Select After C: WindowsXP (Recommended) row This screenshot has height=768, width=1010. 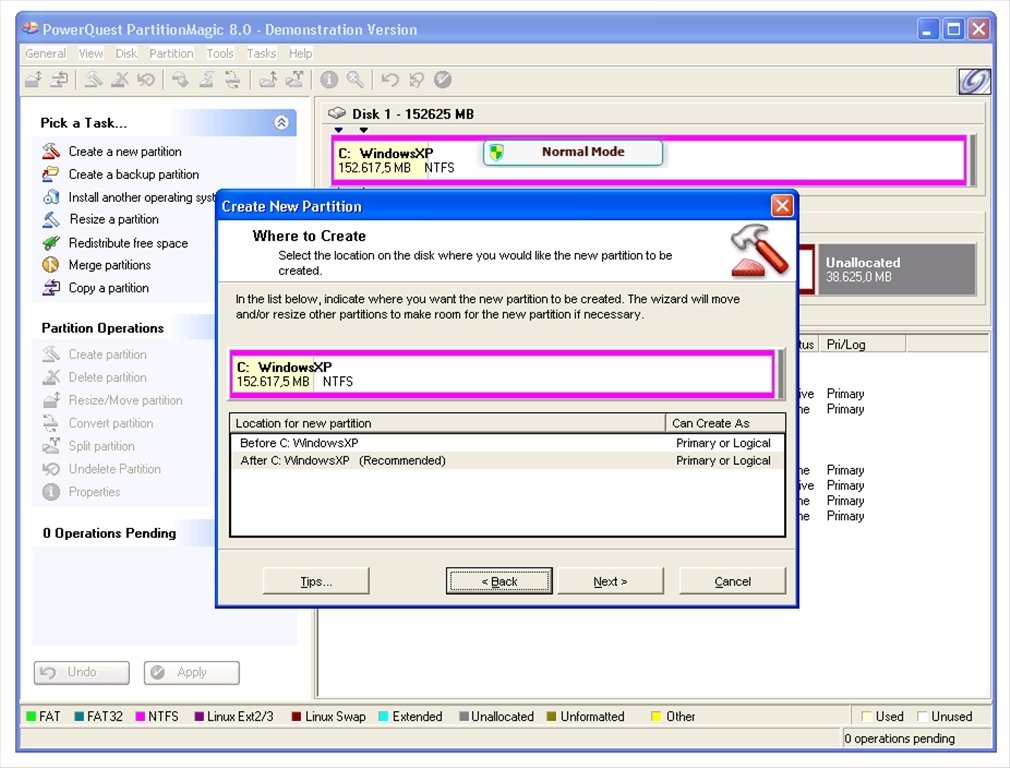[508, 461]
